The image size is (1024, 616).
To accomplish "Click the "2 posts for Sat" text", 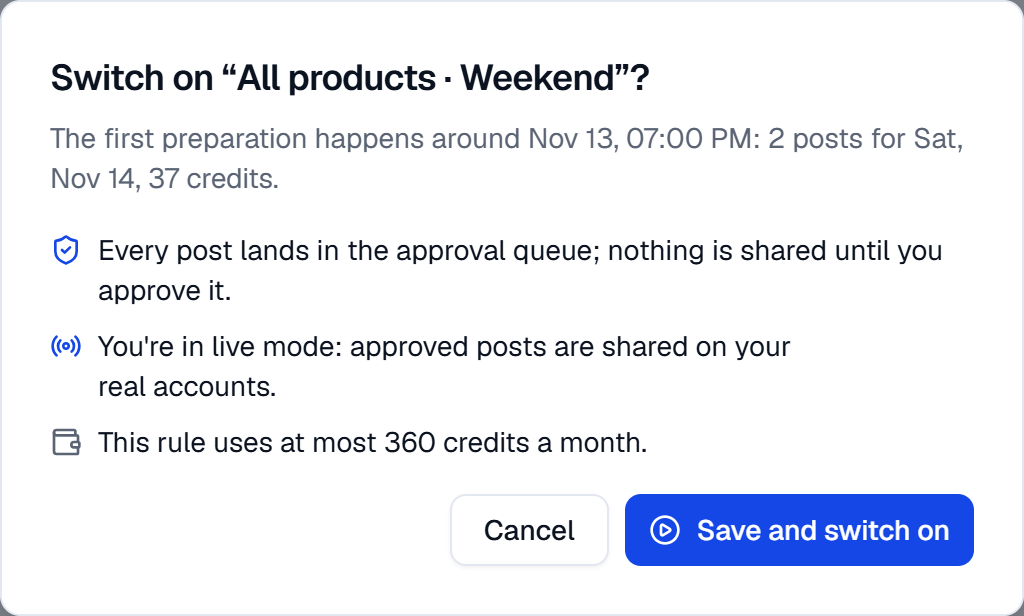I will click(862, 138).
